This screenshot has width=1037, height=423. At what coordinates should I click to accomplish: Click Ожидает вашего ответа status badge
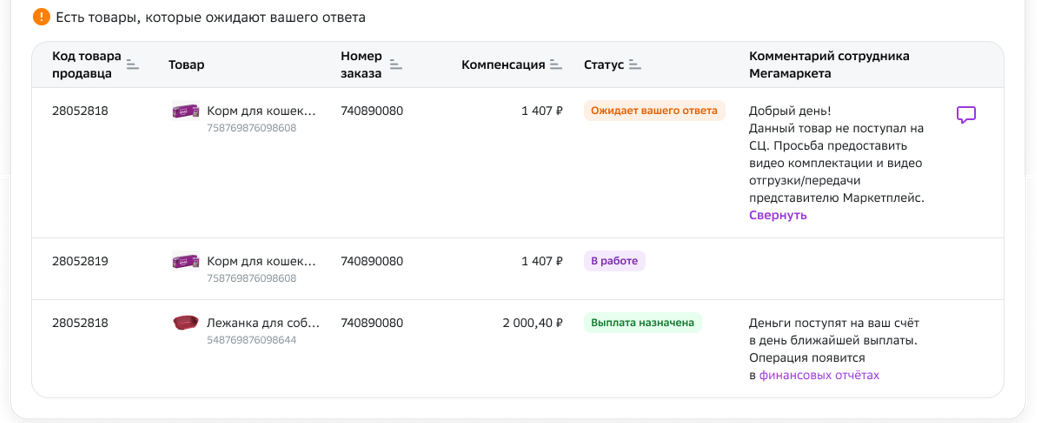pyautogui.click(x=654, y=111)
